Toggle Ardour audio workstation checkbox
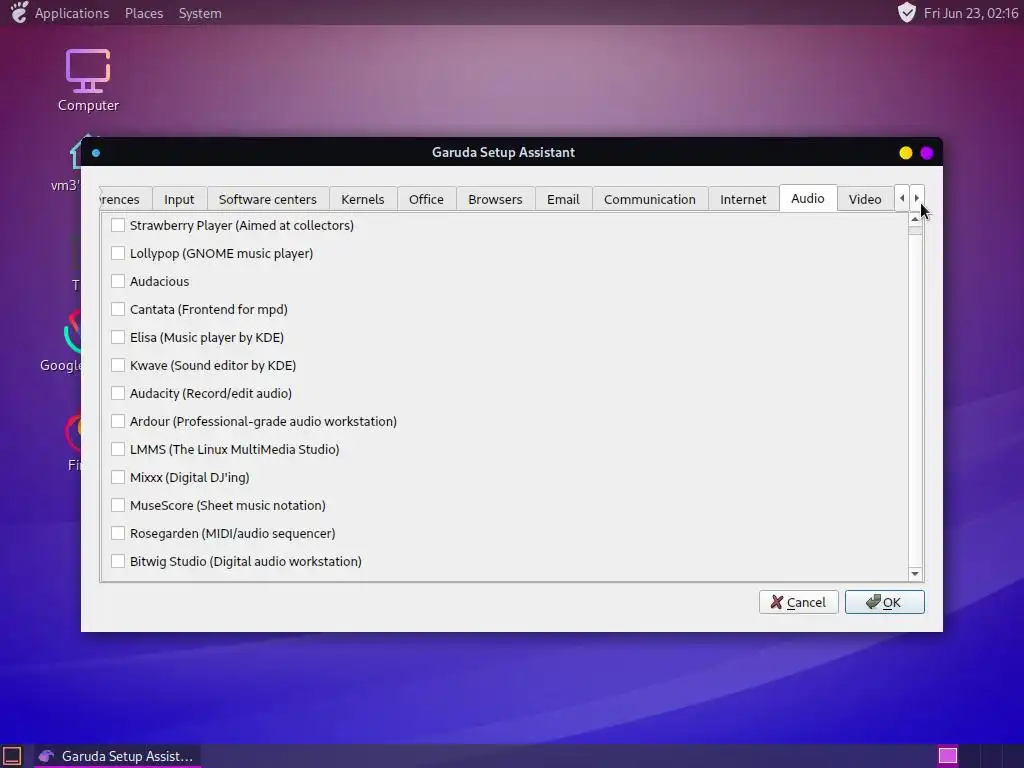Viewport: 1024px width, 768px height. 118,421
